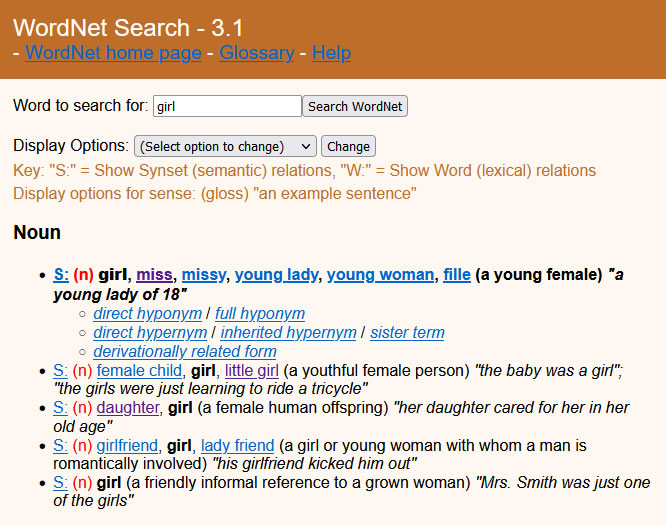
Task: Open the sister term link
Action: coord(407,333)
